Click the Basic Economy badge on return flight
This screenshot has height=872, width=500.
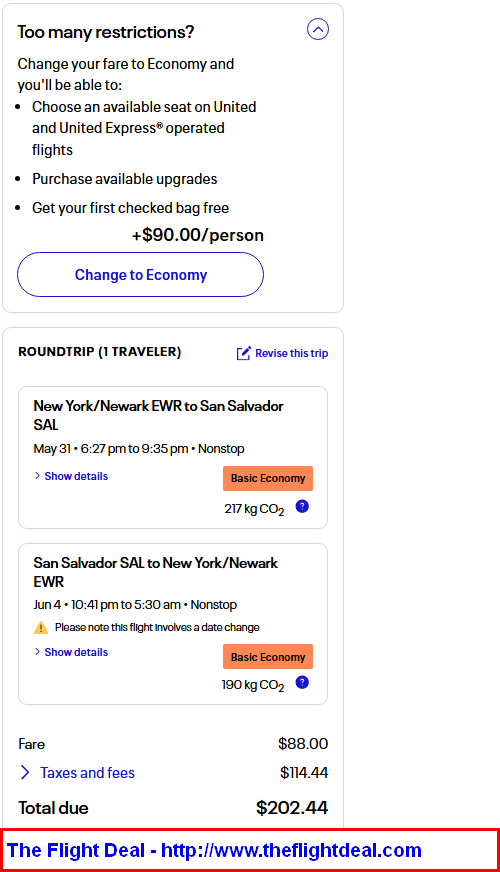point(268,657)
